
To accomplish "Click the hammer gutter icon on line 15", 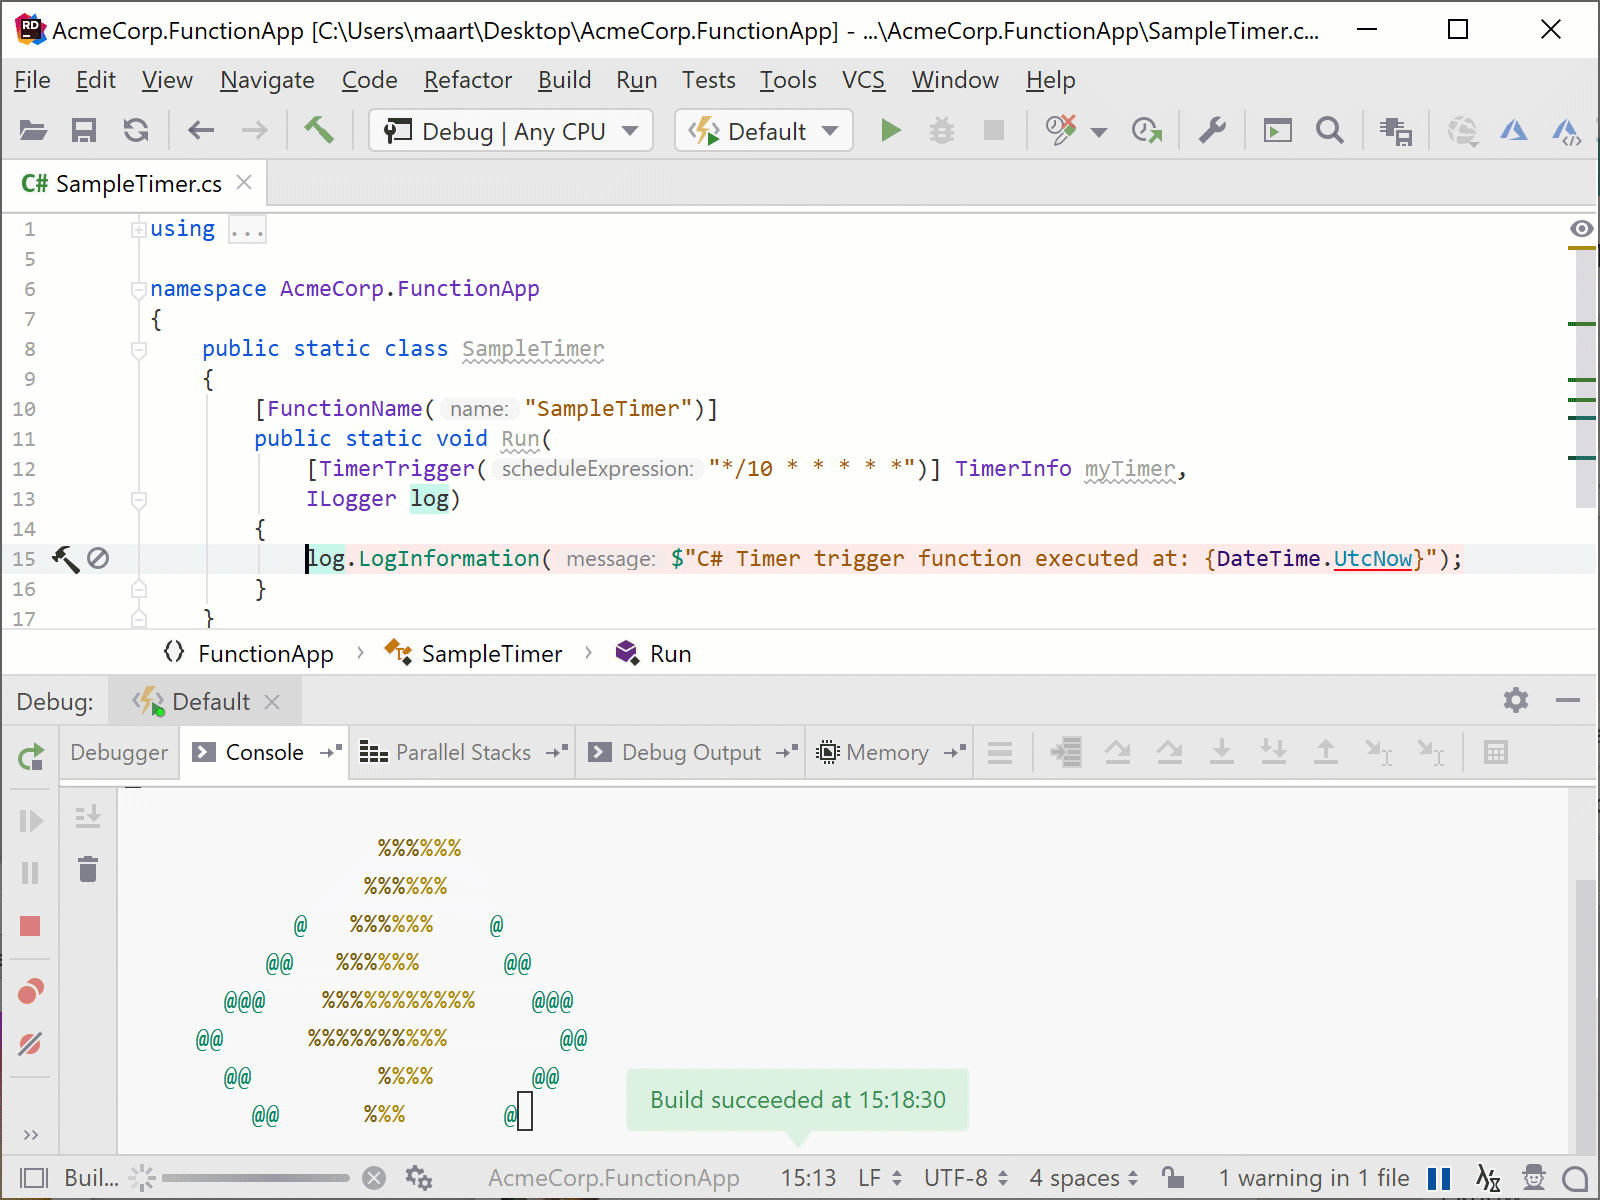I will coord(65,558).
